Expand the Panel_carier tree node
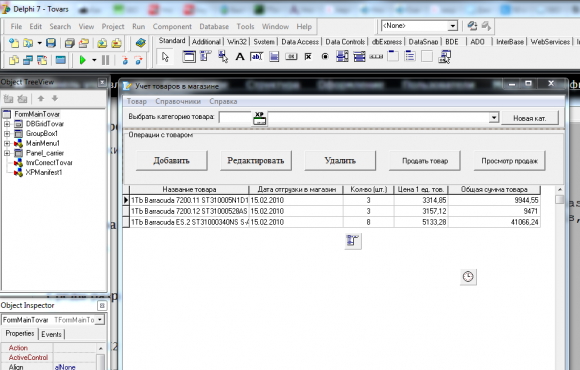 point(7,153)
